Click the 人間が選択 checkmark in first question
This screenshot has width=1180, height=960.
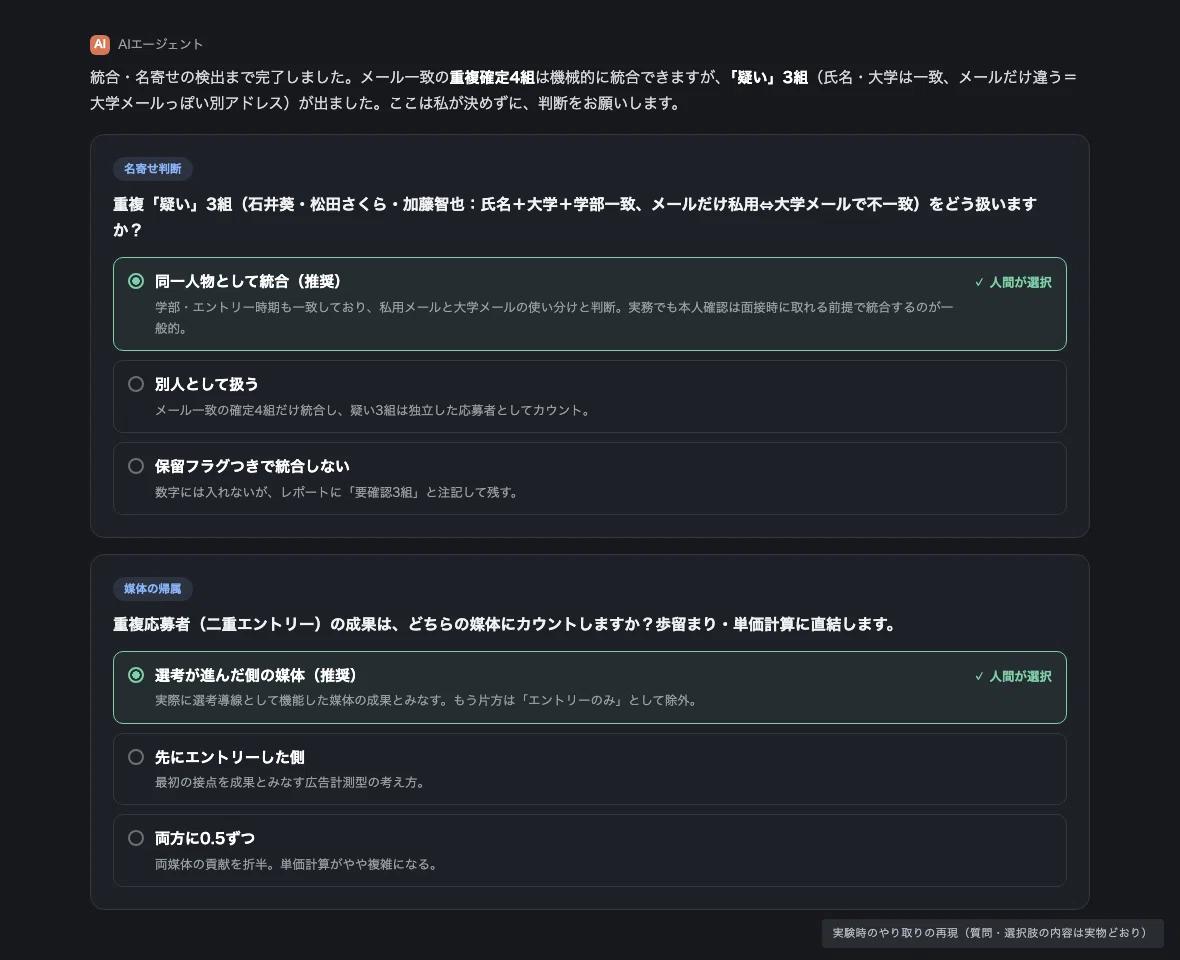[x=1013, y=282]
